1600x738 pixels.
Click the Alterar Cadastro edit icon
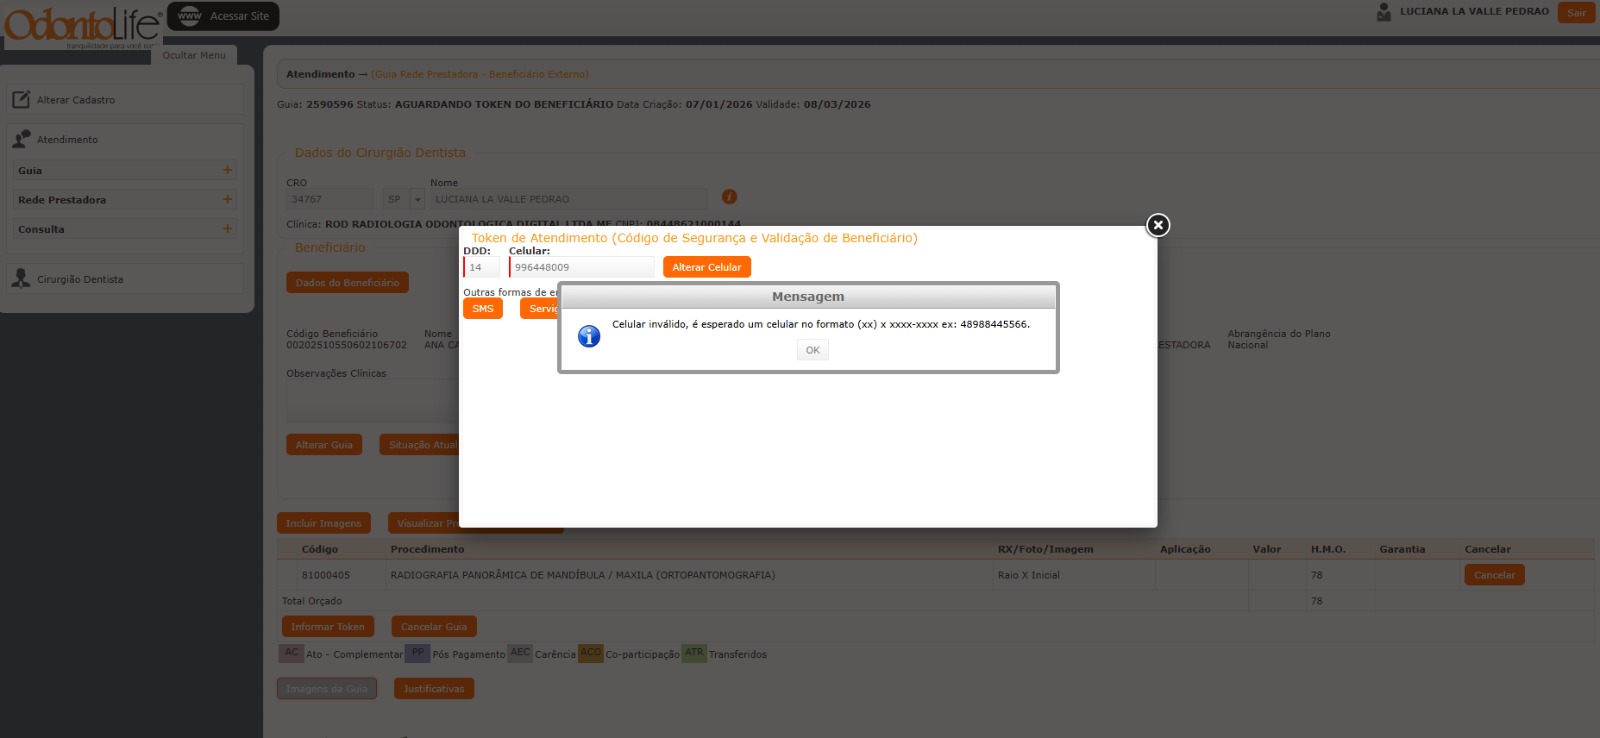(x=21, y=99)
